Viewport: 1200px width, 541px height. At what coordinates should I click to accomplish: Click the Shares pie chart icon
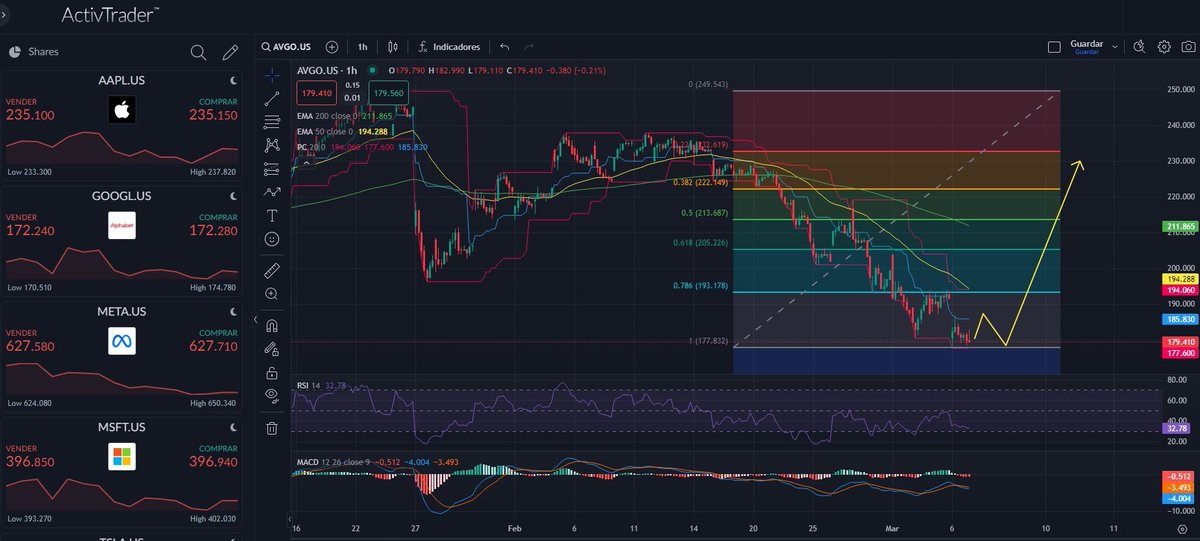point(15,52)
